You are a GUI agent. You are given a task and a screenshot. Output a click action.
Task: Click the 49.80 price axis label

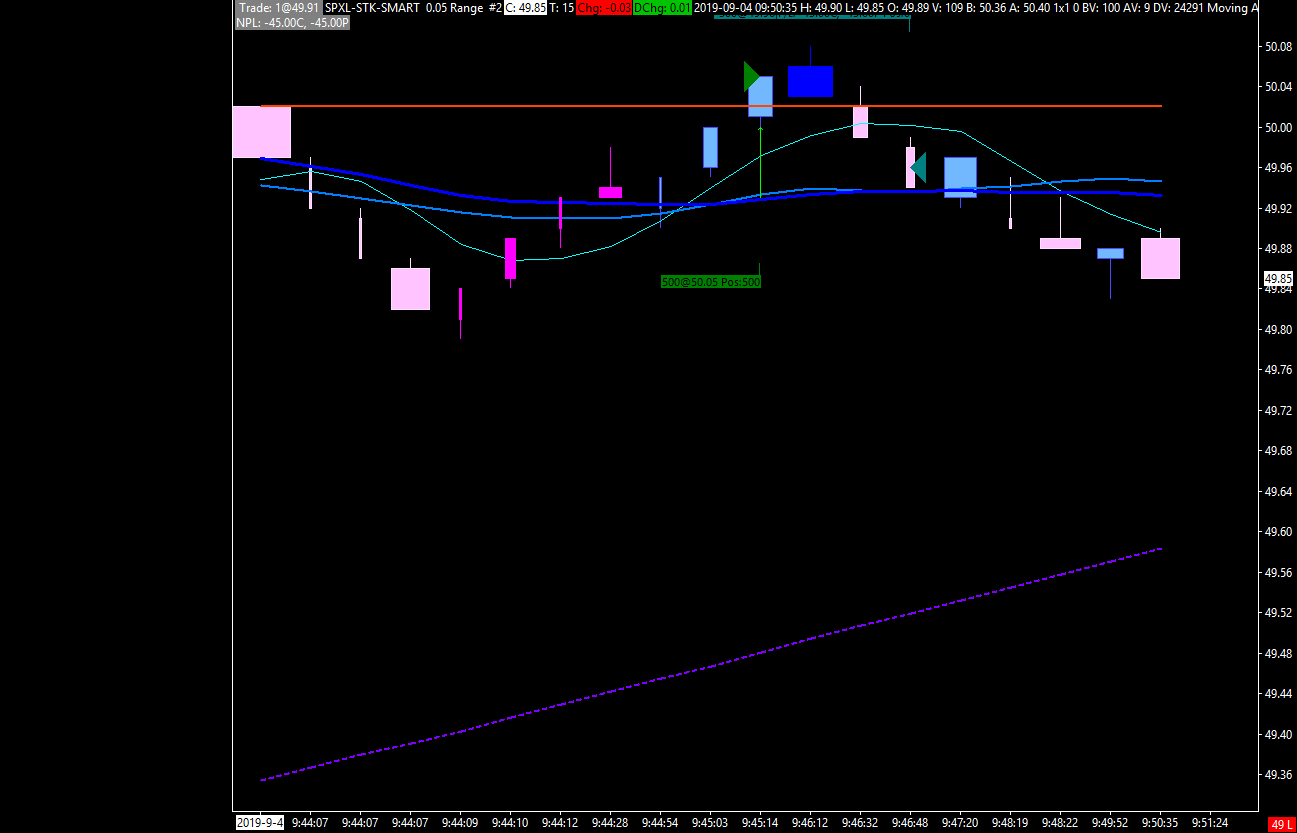(x=1279, y=330)
